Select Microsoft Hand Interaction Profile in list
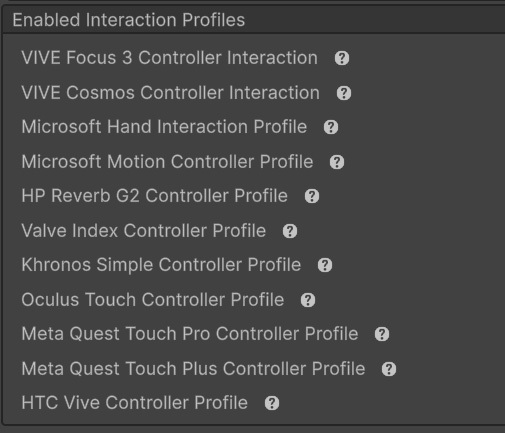 pyautogui.click(x=164, y=127)
